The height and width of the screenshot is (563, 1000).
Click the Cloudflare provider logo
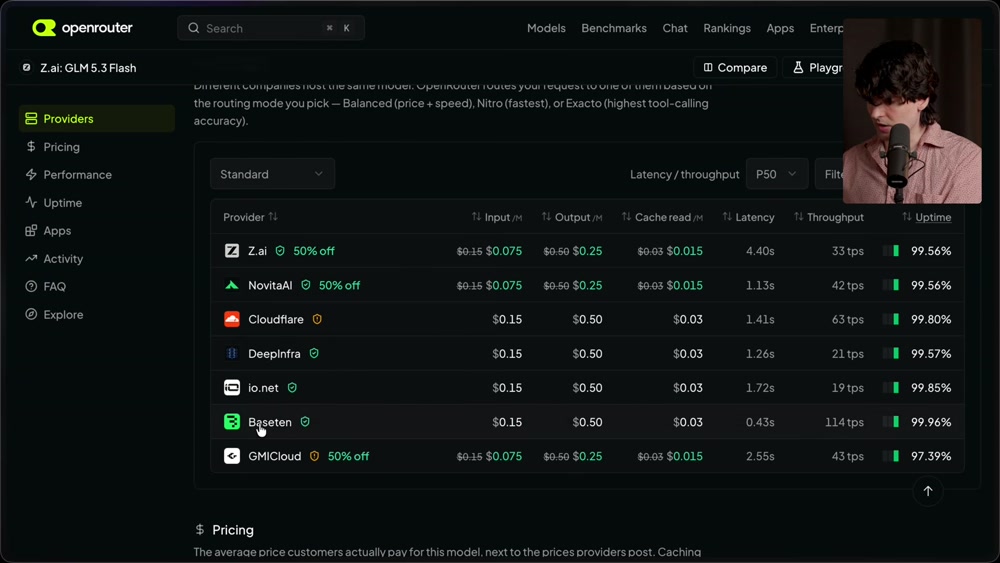pos(232,319)
